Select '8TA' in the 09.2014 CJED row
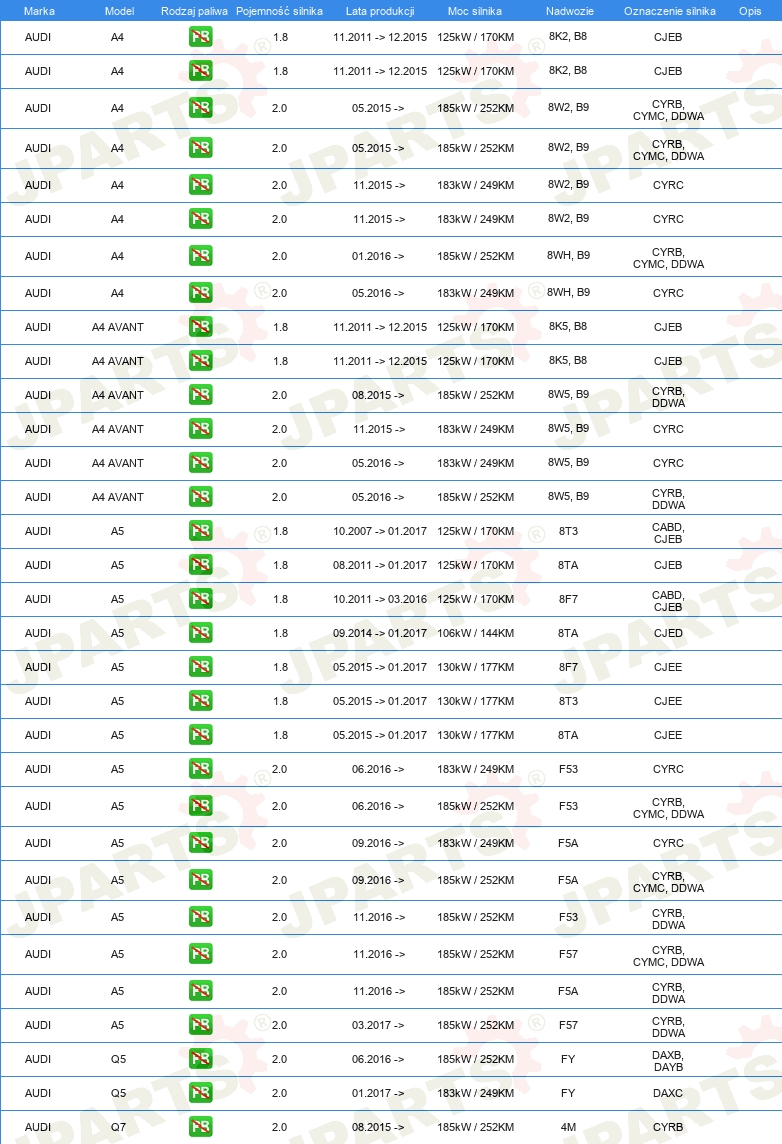Viewport: 782px width, 1144px height. click(x=568, y=633)
